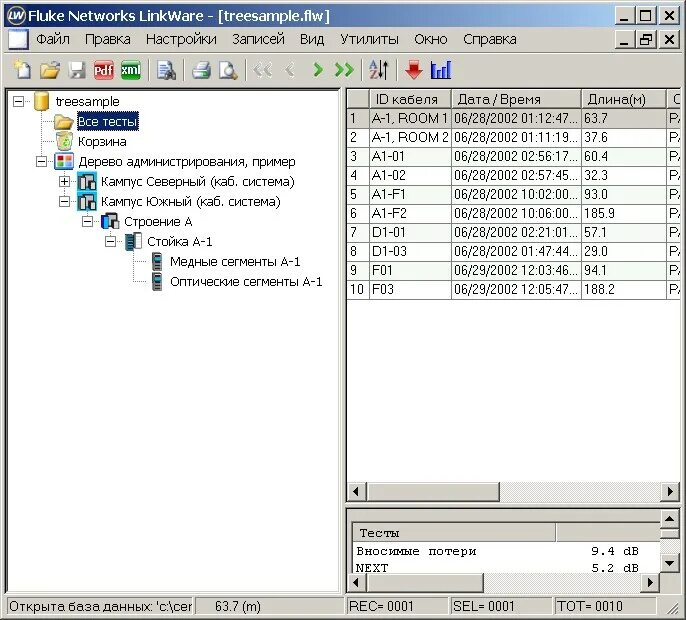Screen dimensions: 686x620
Task: Open the Записей menu
Action: click(x=258, y=39)
